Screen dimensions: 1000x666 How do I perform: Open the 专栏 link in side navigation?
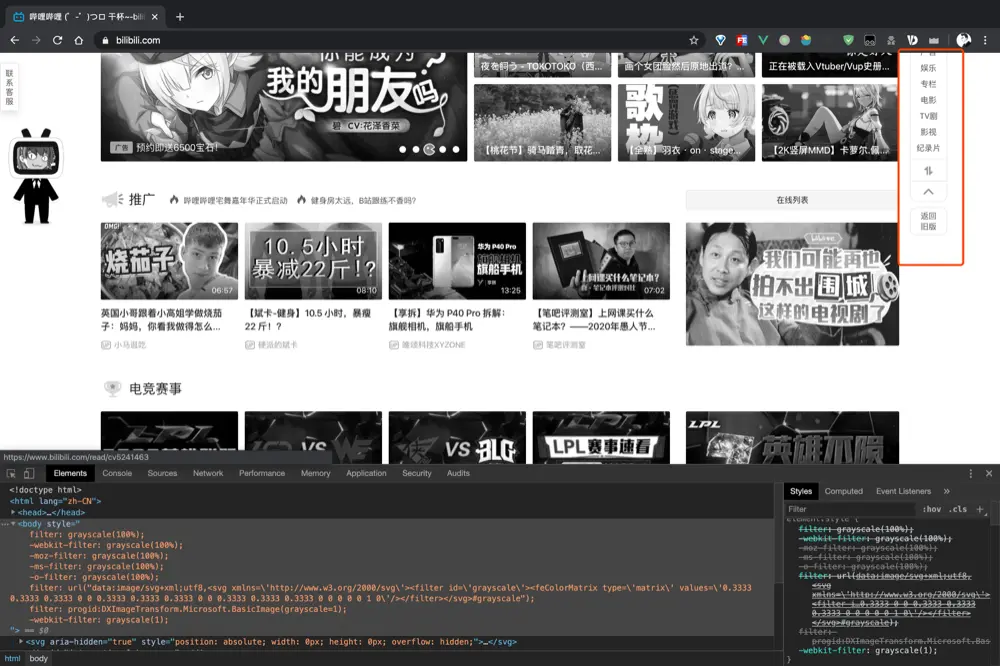coord(929,84)
